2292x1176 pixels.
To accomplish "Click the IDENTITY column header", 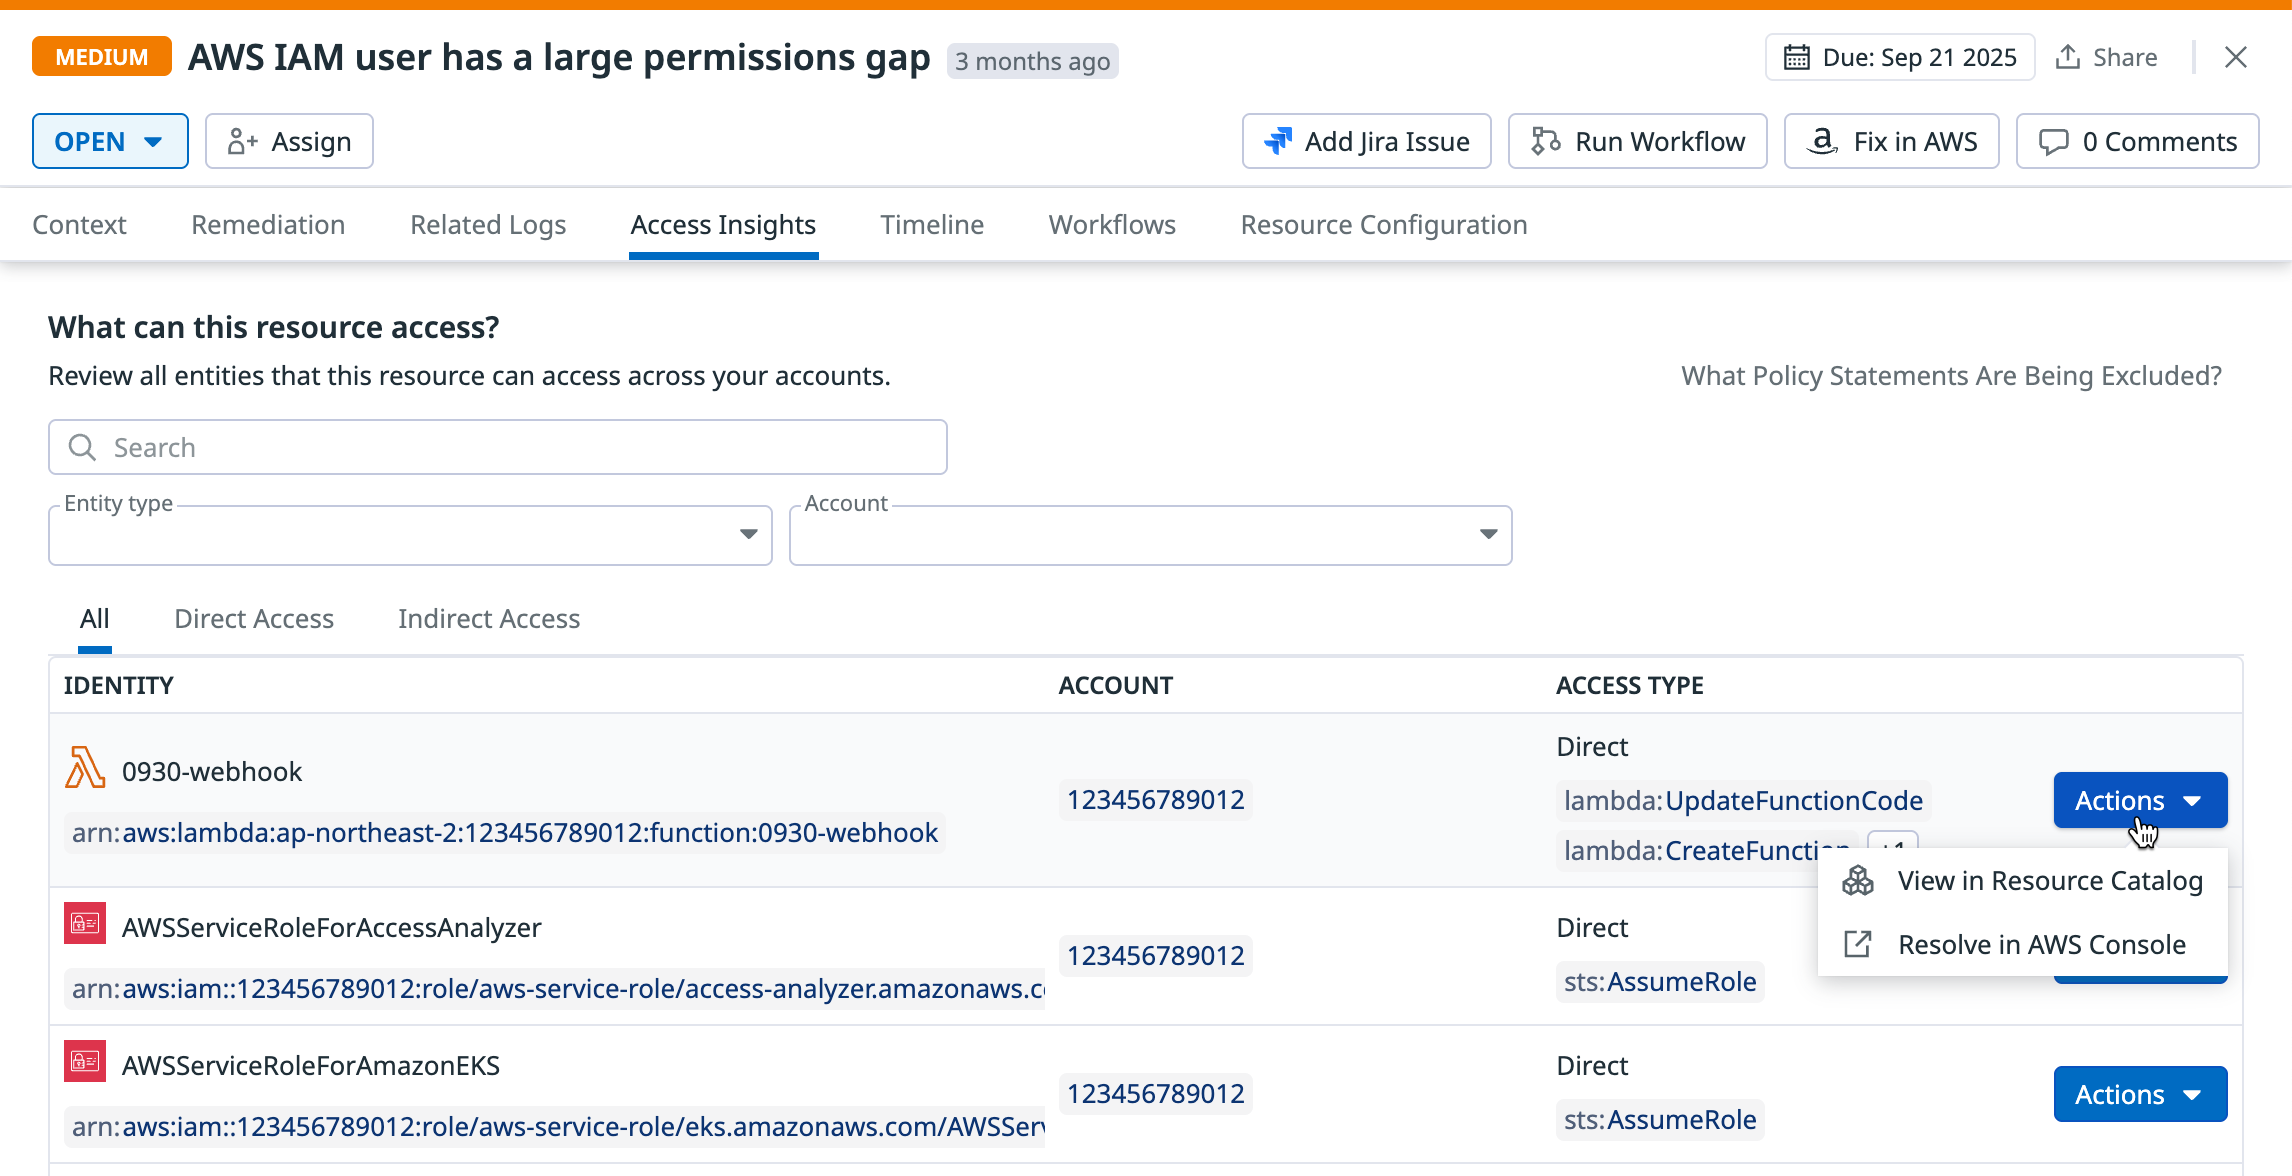I will [118, 686].
